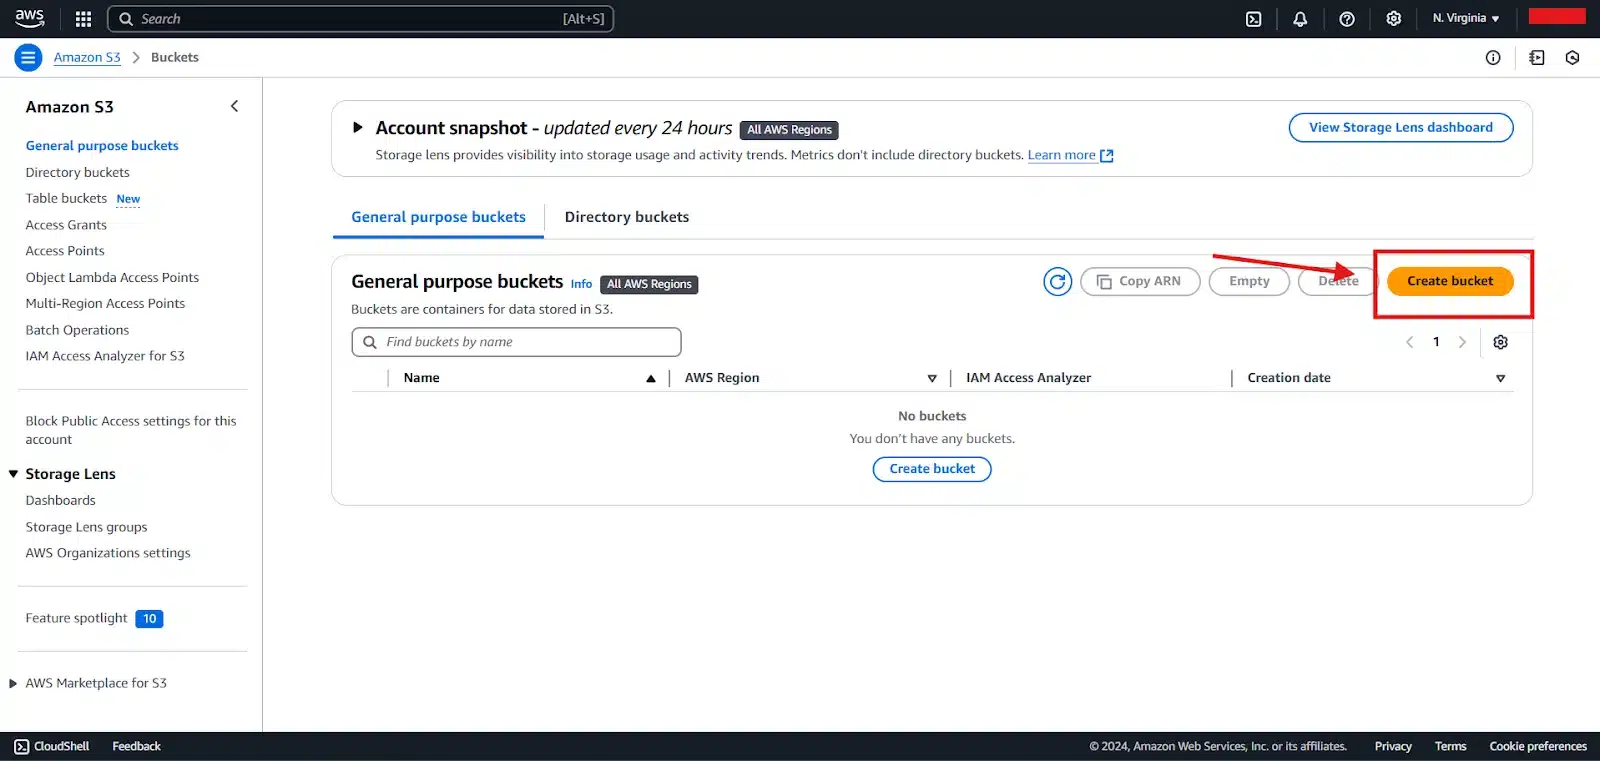Click the top search bar
1600x761 pixels.
360,19
